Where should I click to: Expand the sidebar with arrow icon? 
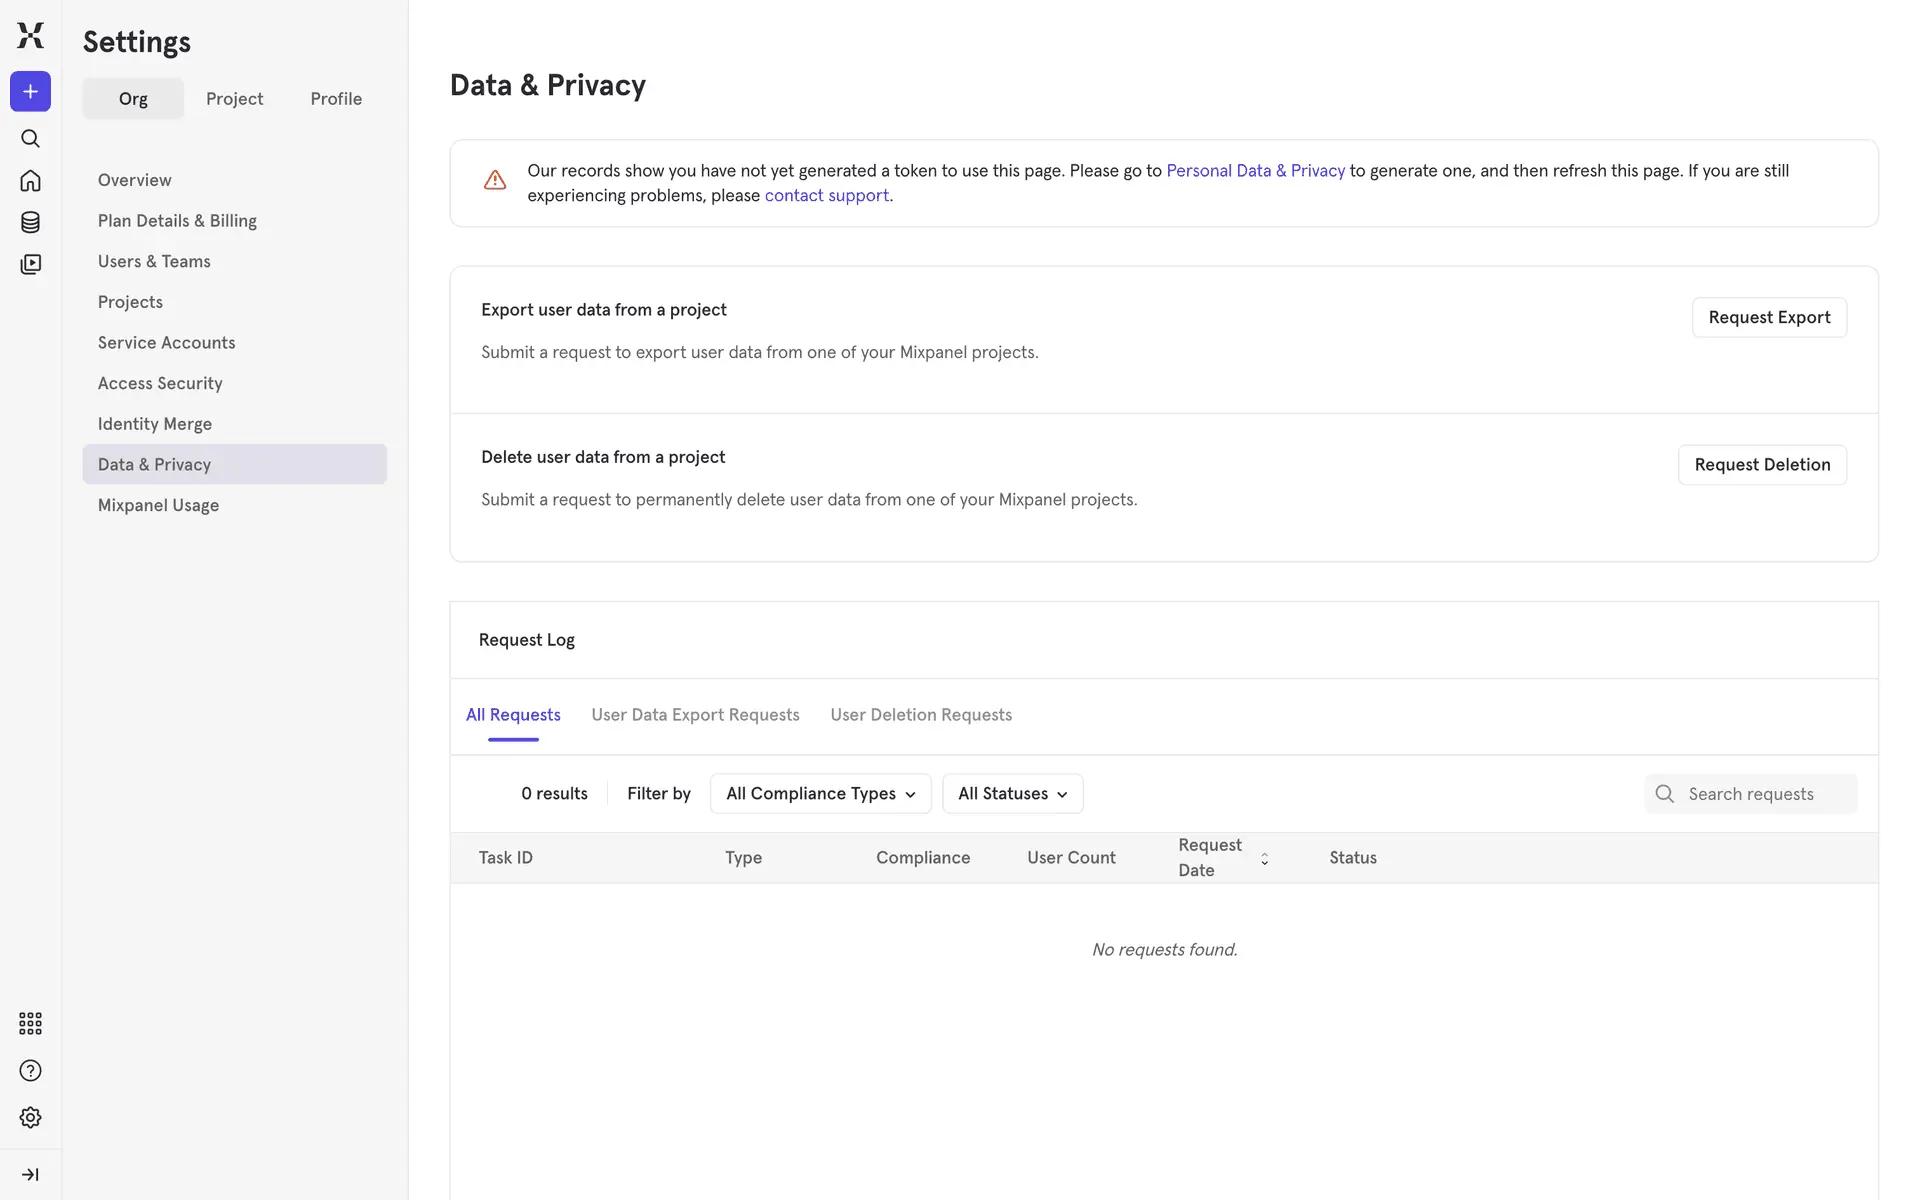coord(30,1174)
